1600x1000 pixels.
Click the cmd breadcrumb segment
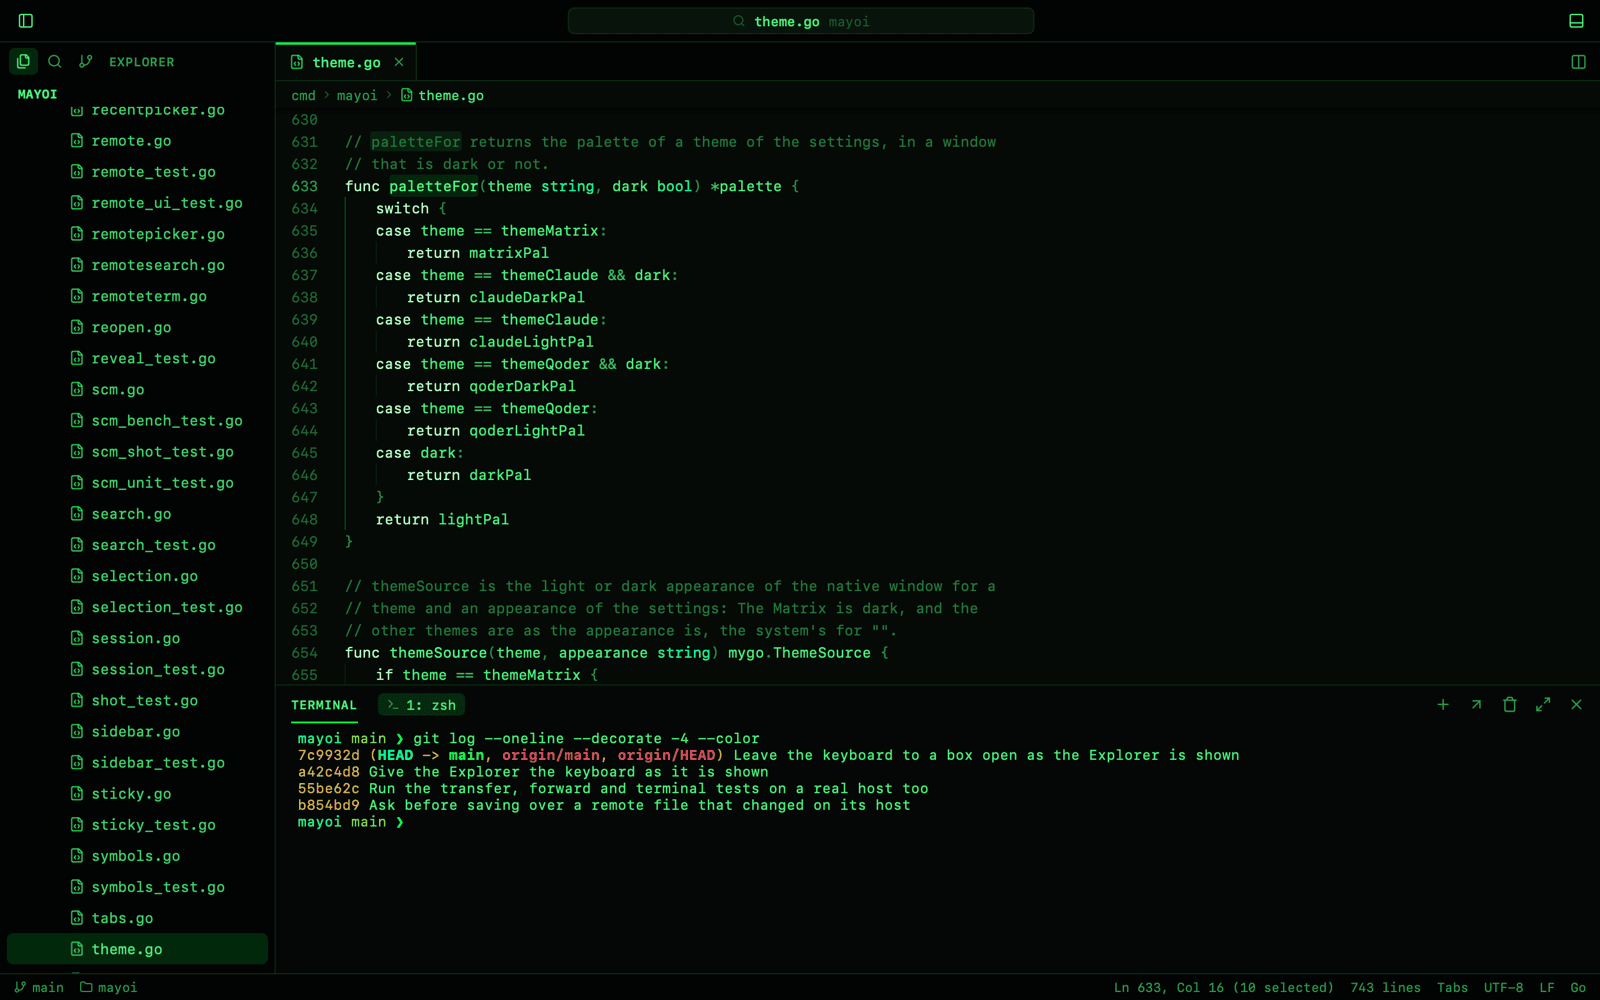point(303,96)
